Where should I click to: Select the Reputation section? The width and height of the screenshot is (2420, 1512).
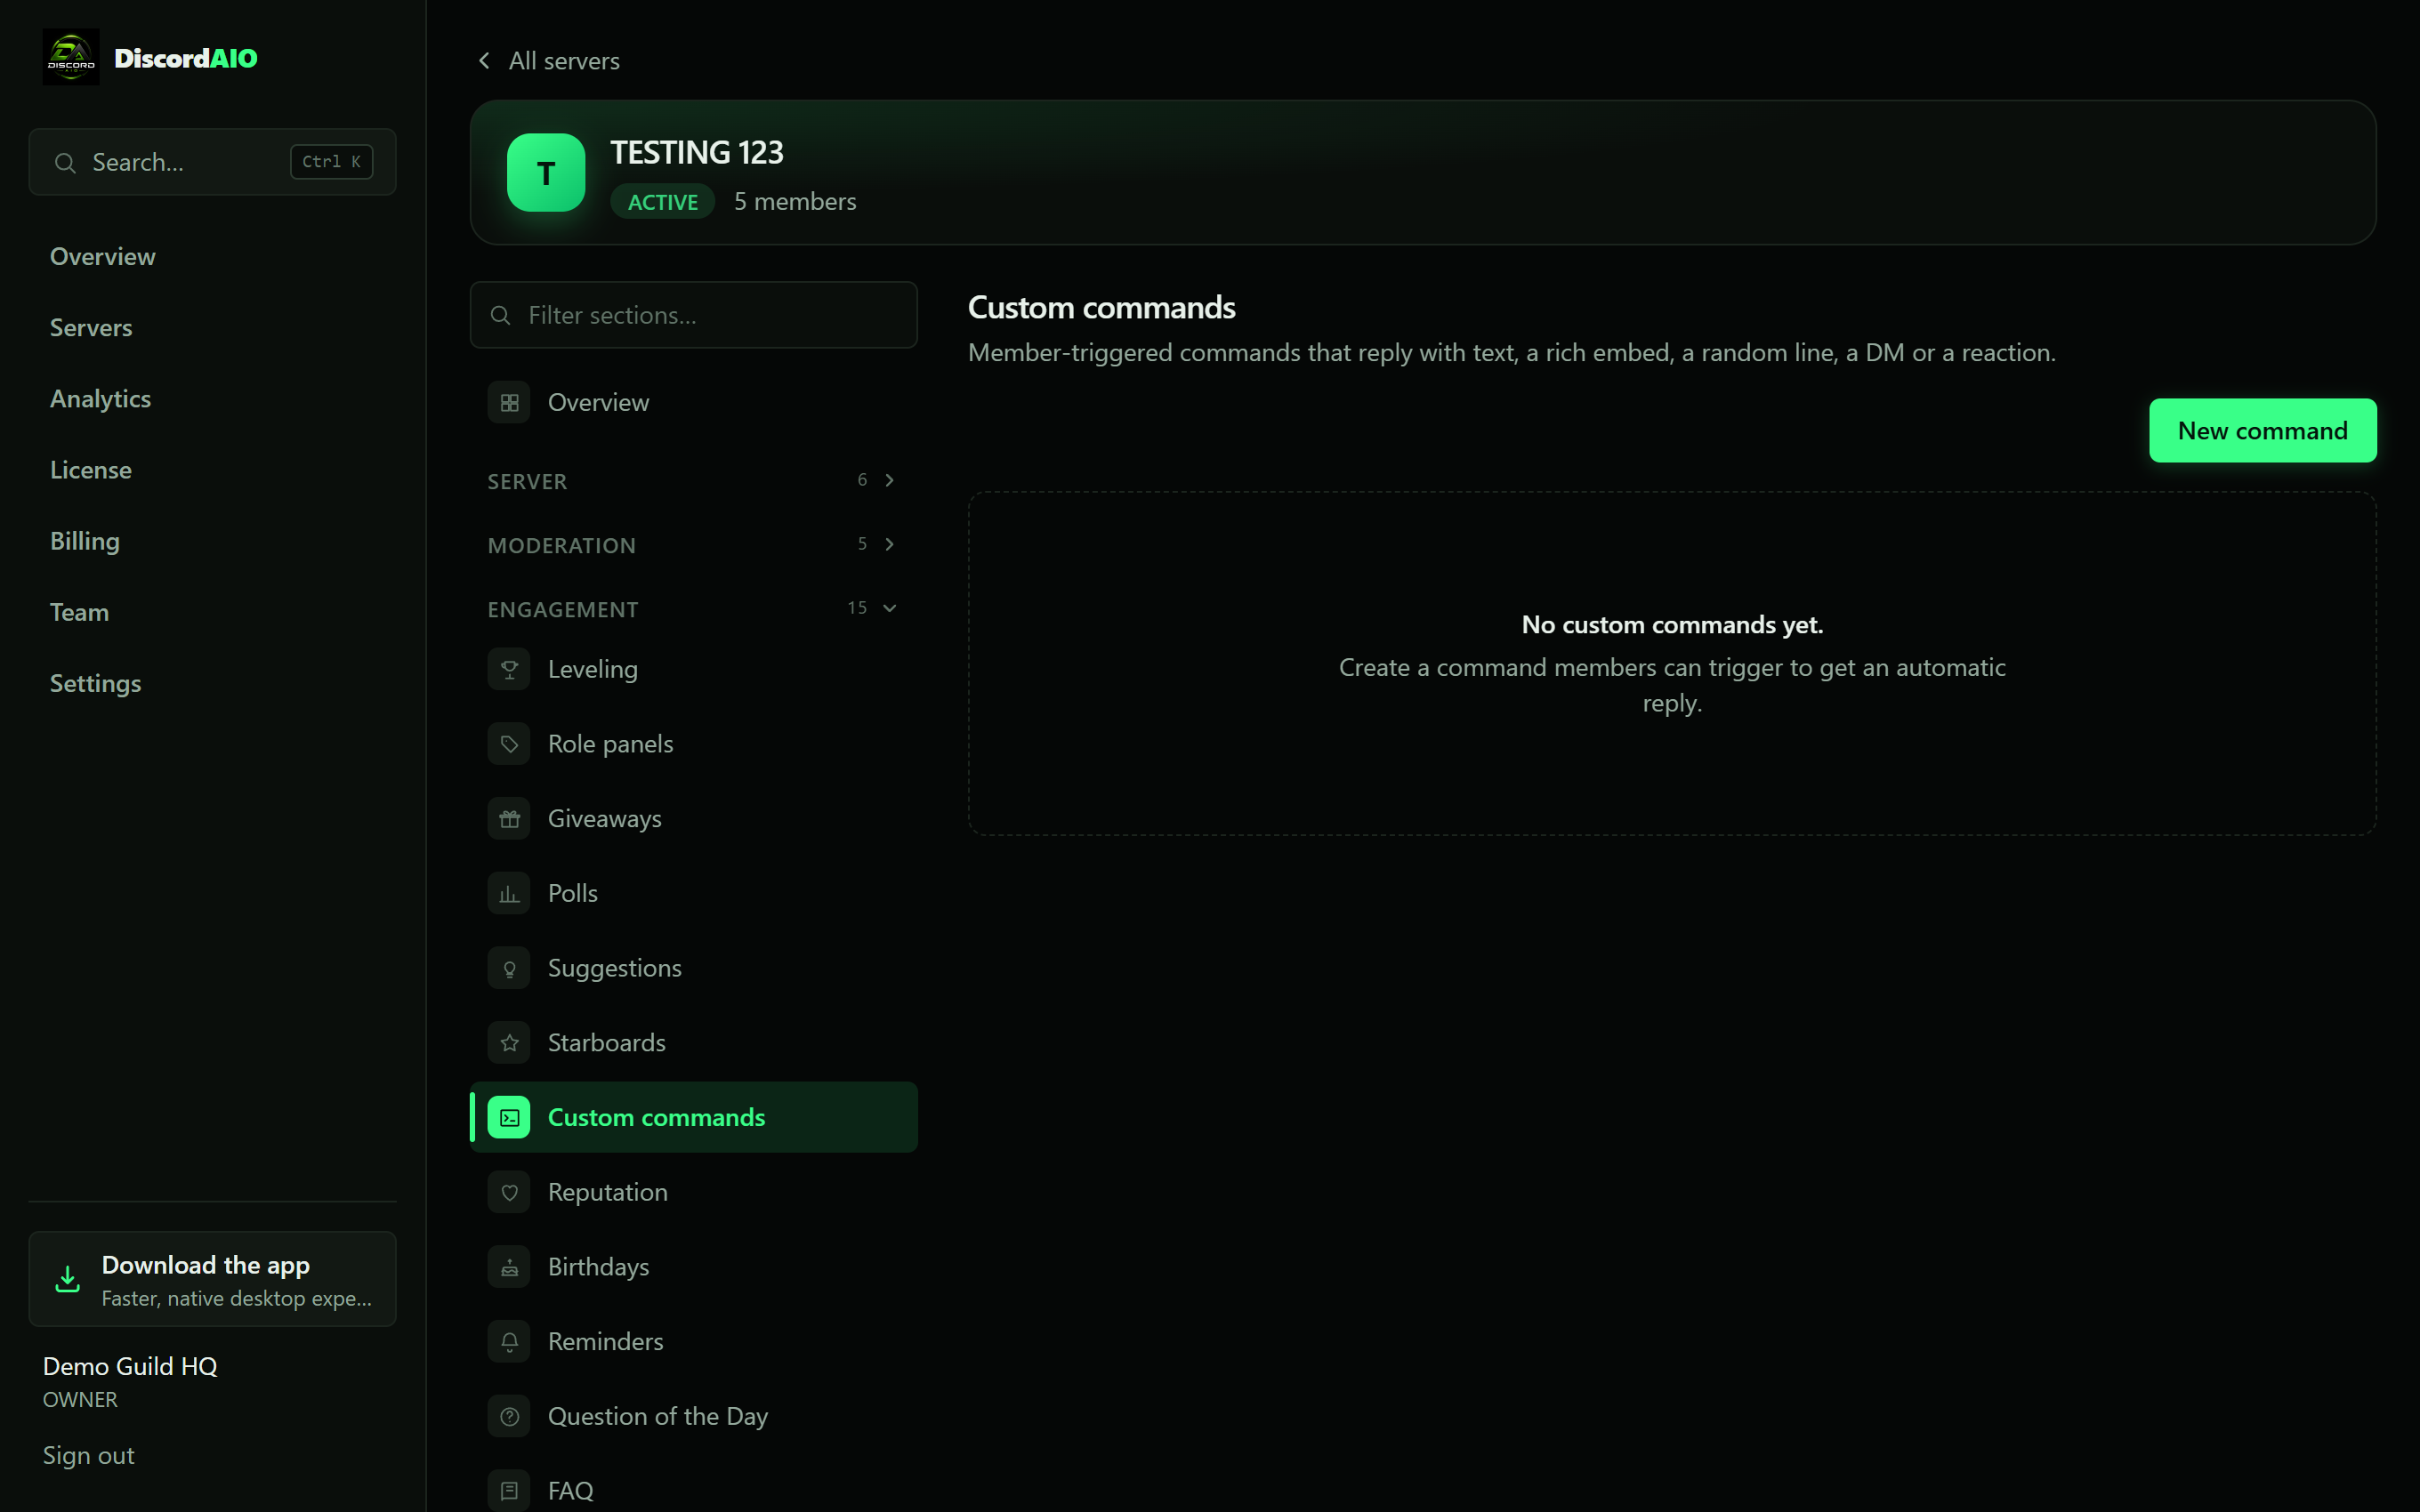click(693, 1192)
